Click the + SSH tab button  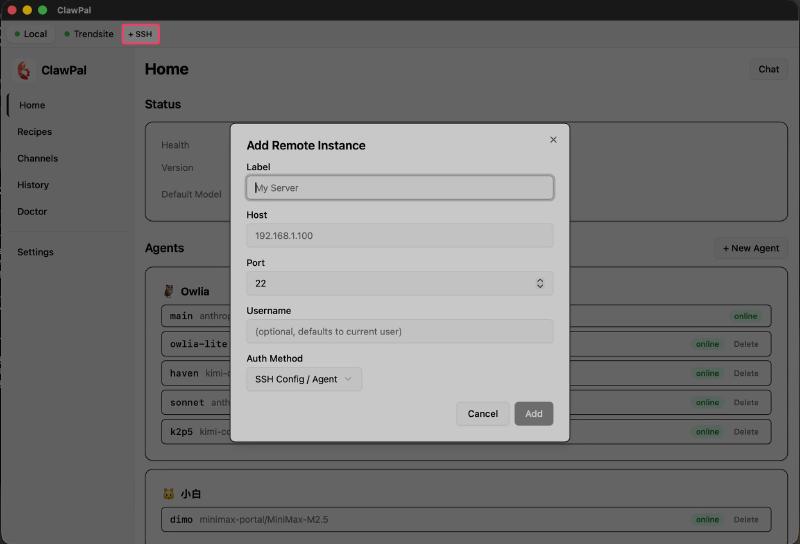tap(140, 34)
